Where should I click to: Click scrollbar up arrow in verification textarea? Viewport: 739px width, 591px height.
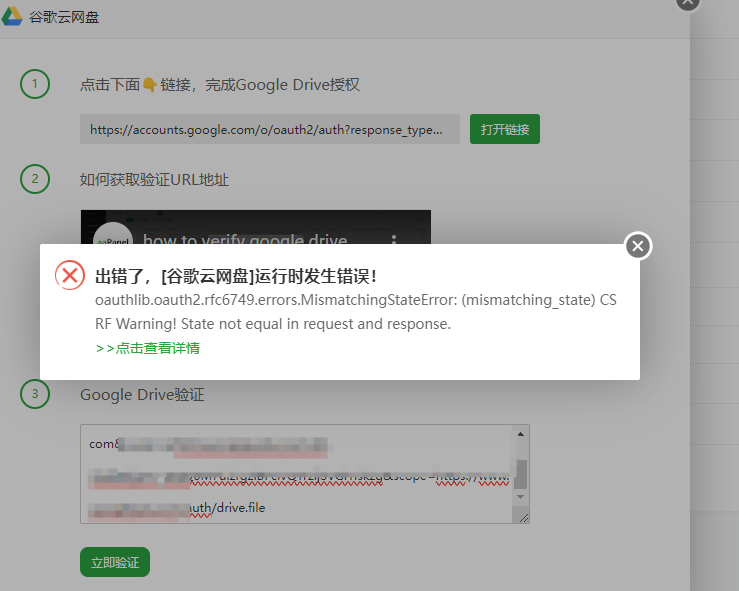[x=521, y=434]
